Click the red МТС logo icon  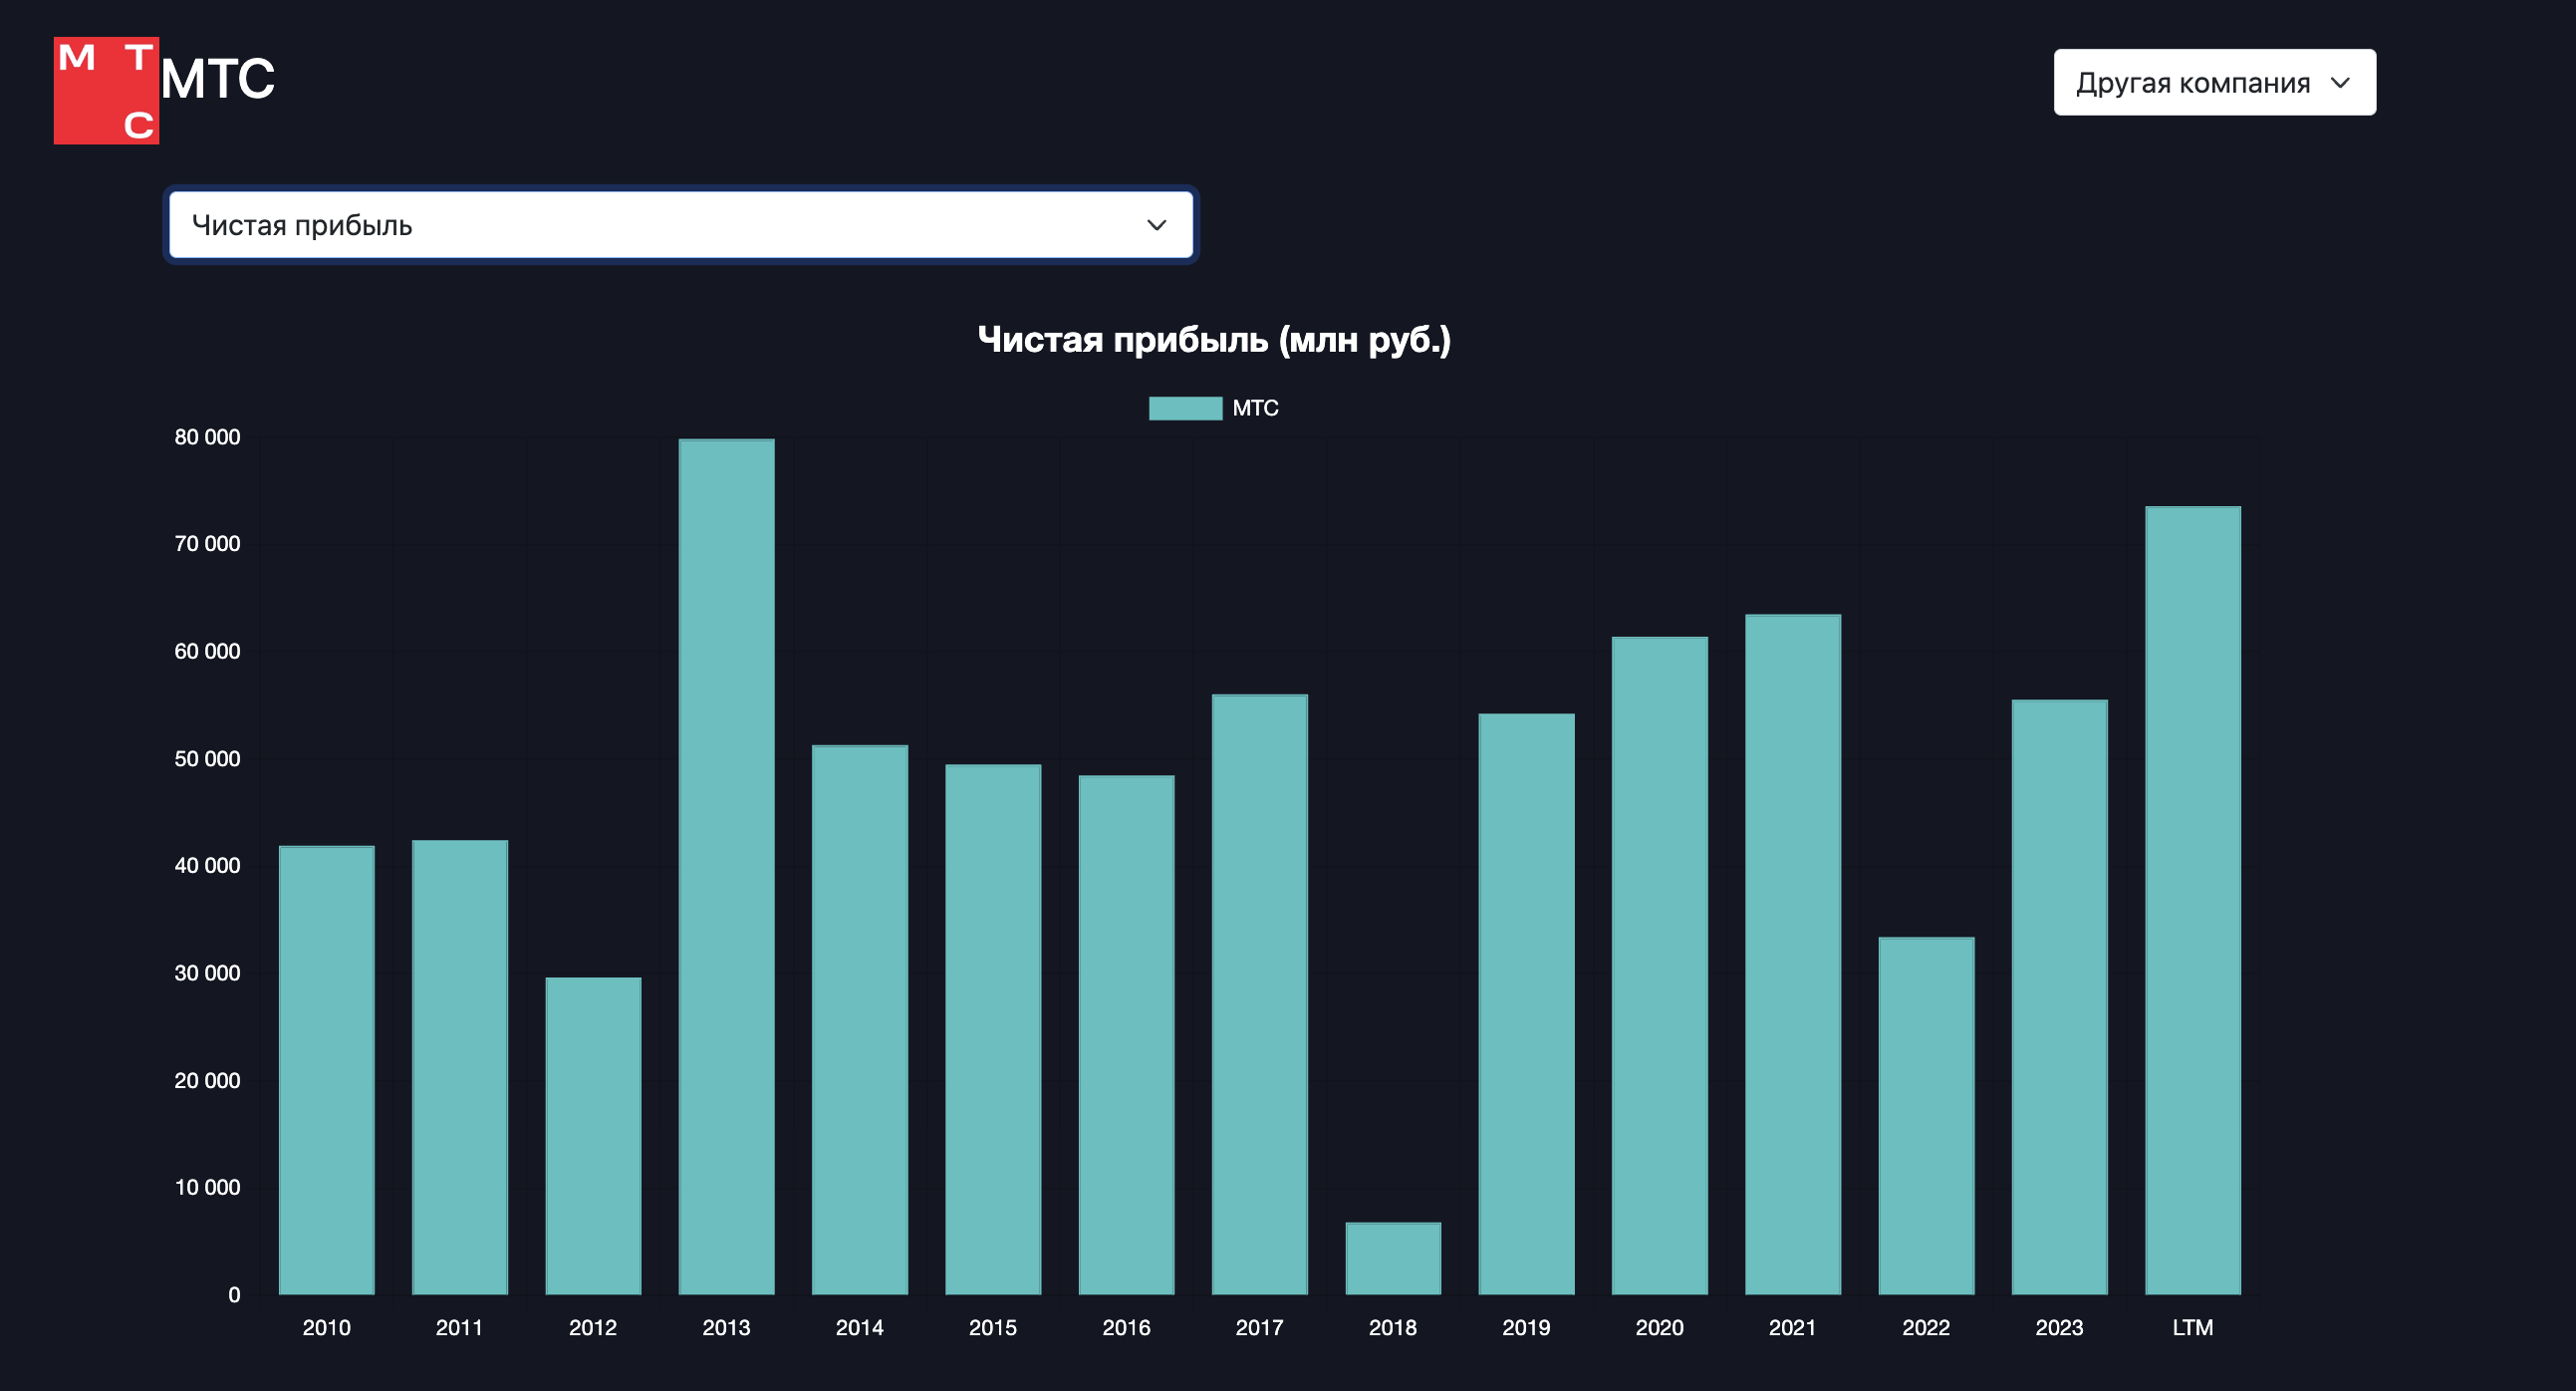coord(106,91)
